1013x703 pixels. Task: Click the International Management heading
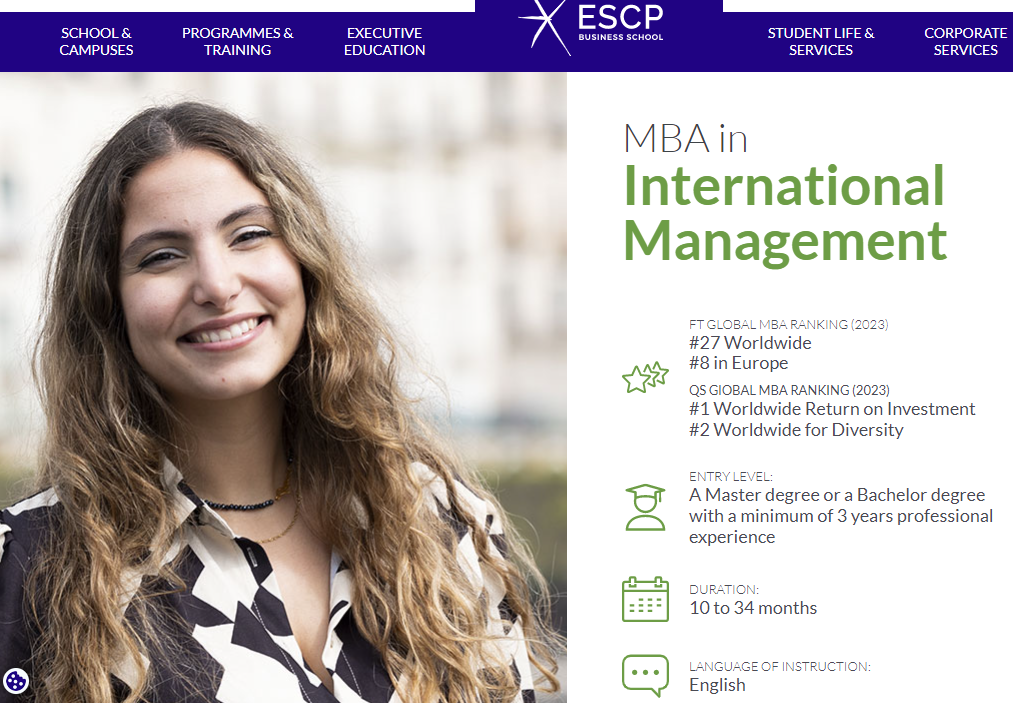click(785, 213)
